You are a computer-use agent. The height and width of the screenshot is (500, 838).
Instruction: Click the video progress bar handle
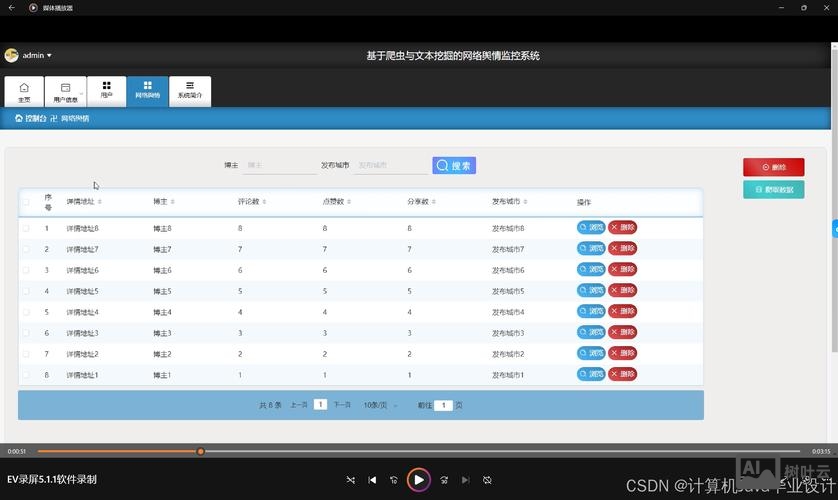point(200,451)
